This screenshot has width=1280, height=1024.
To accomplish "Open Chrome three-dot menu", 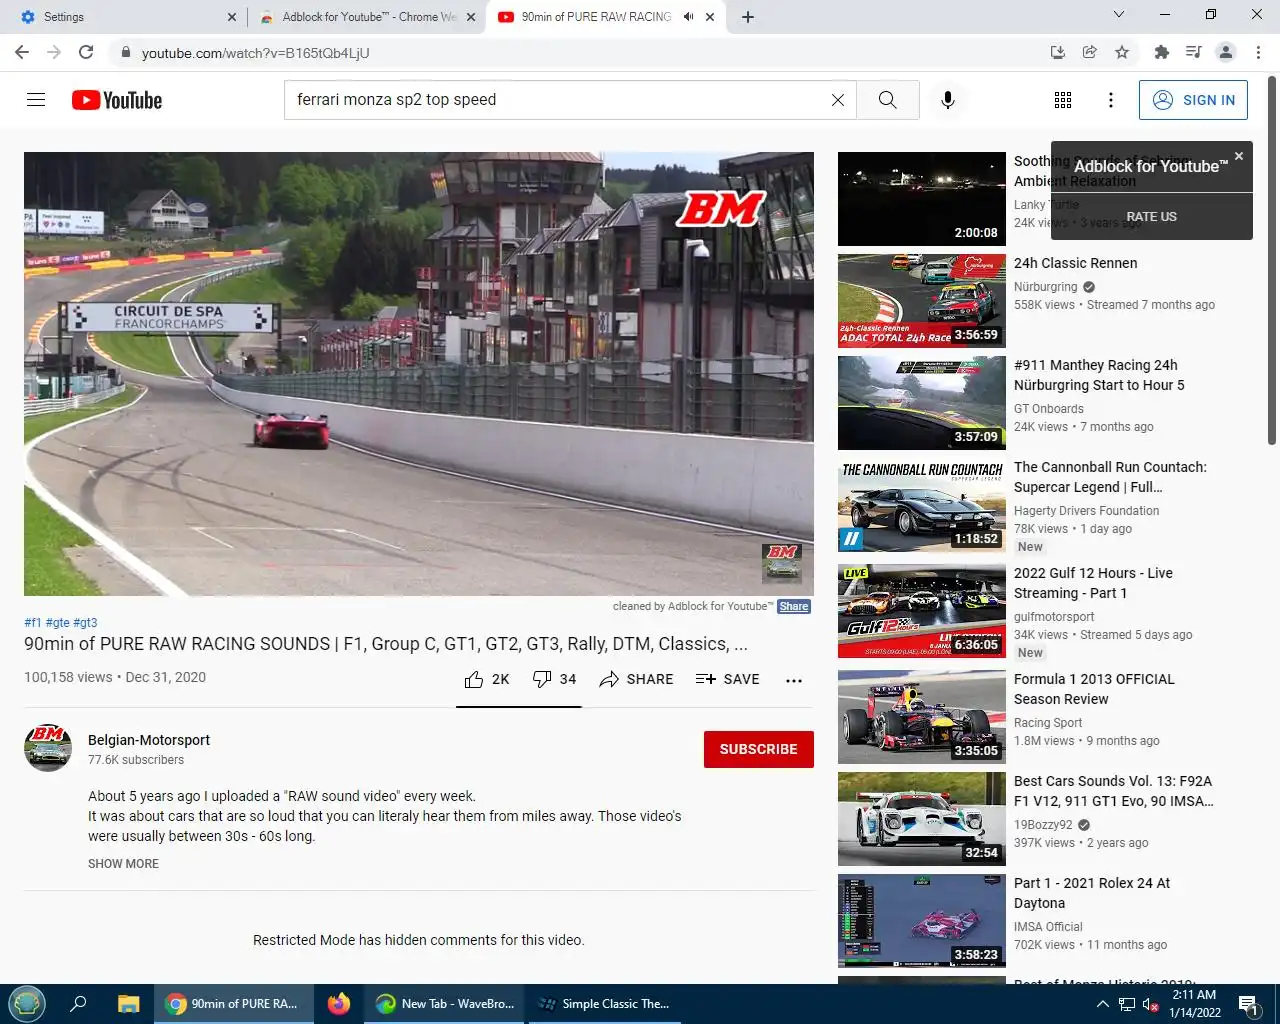I will (1258, 52).
